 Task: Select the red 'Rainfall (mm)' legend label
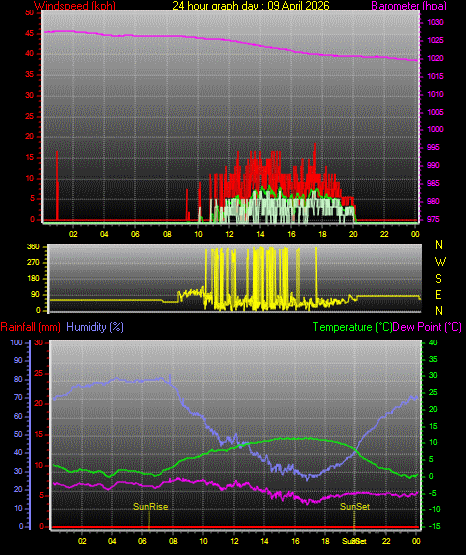coord(30,327)
